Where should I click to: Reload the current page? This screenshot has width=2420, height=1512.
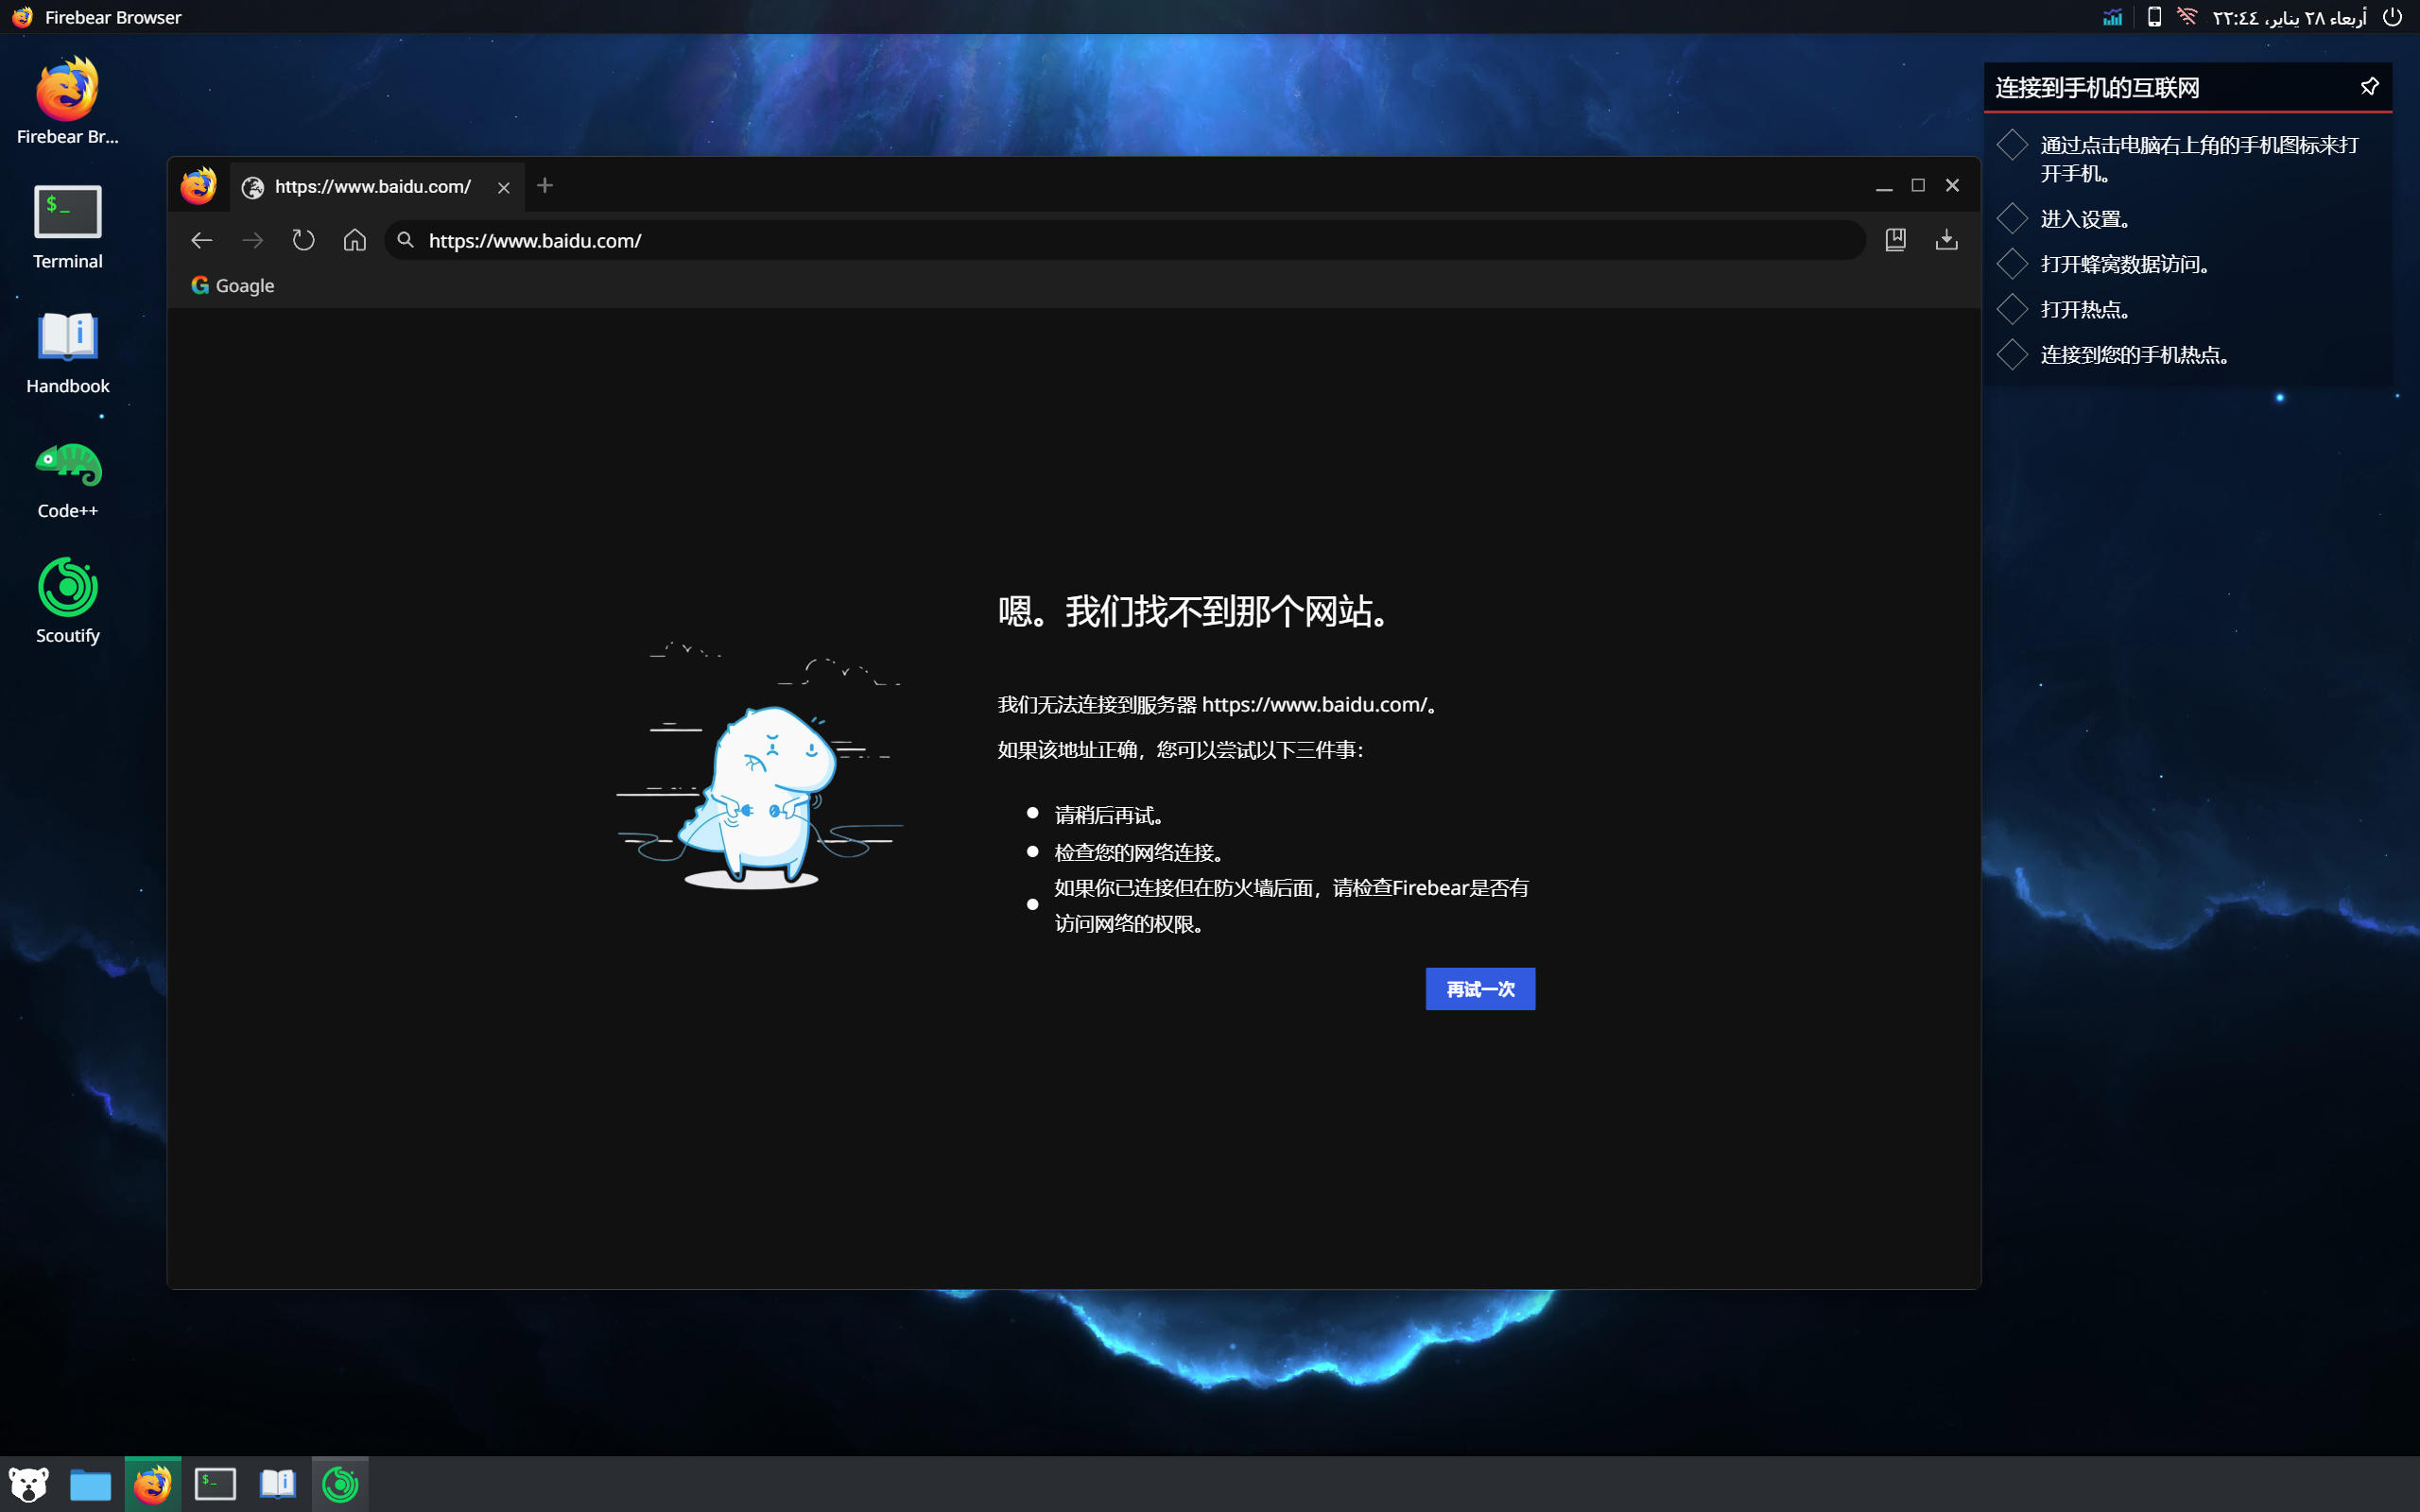click(303, 240)
